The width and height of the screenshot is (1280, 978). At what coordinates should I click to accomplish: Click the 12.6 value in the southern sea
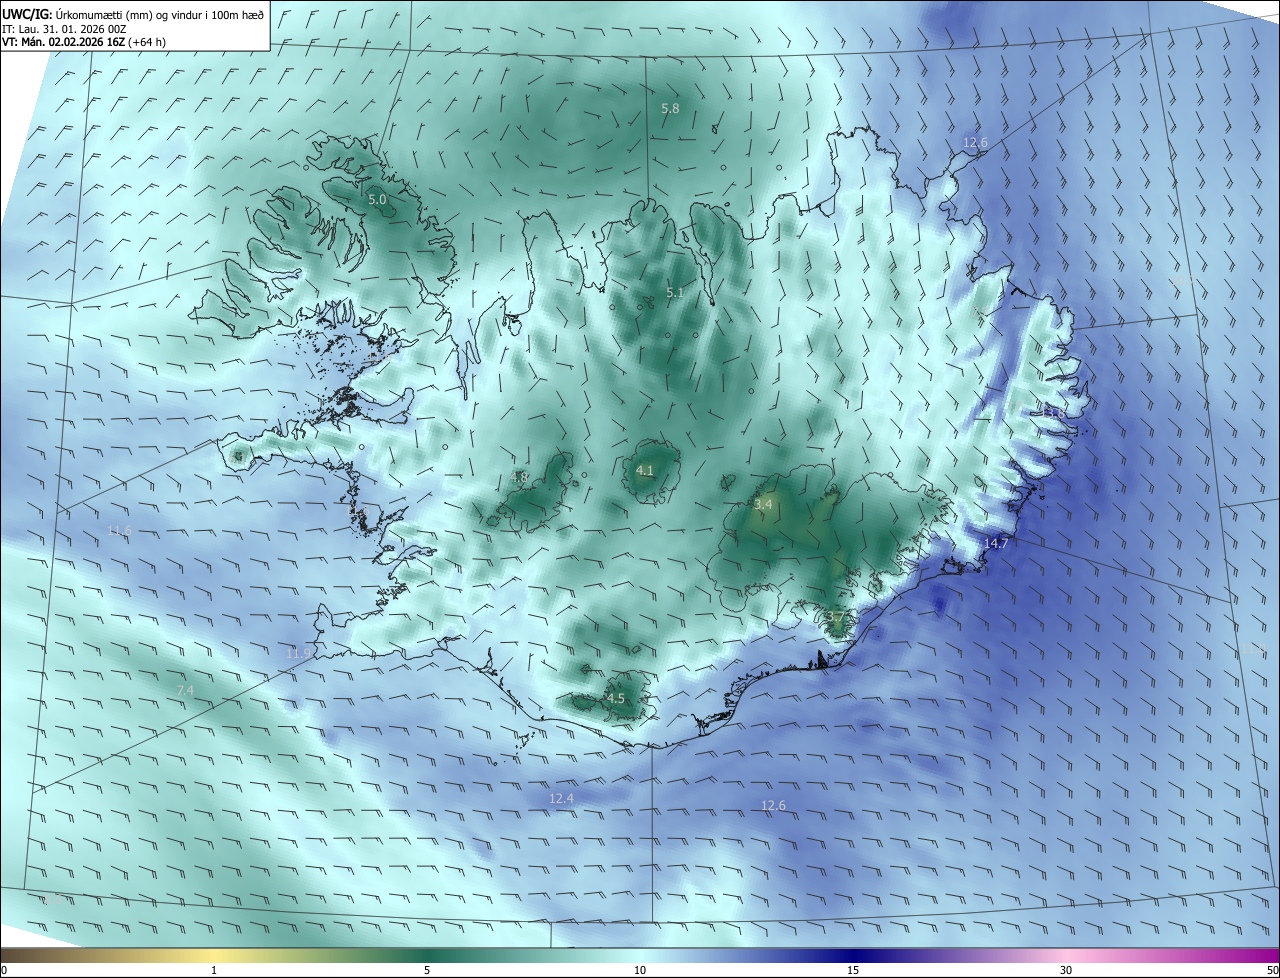(x=773, y=805)
